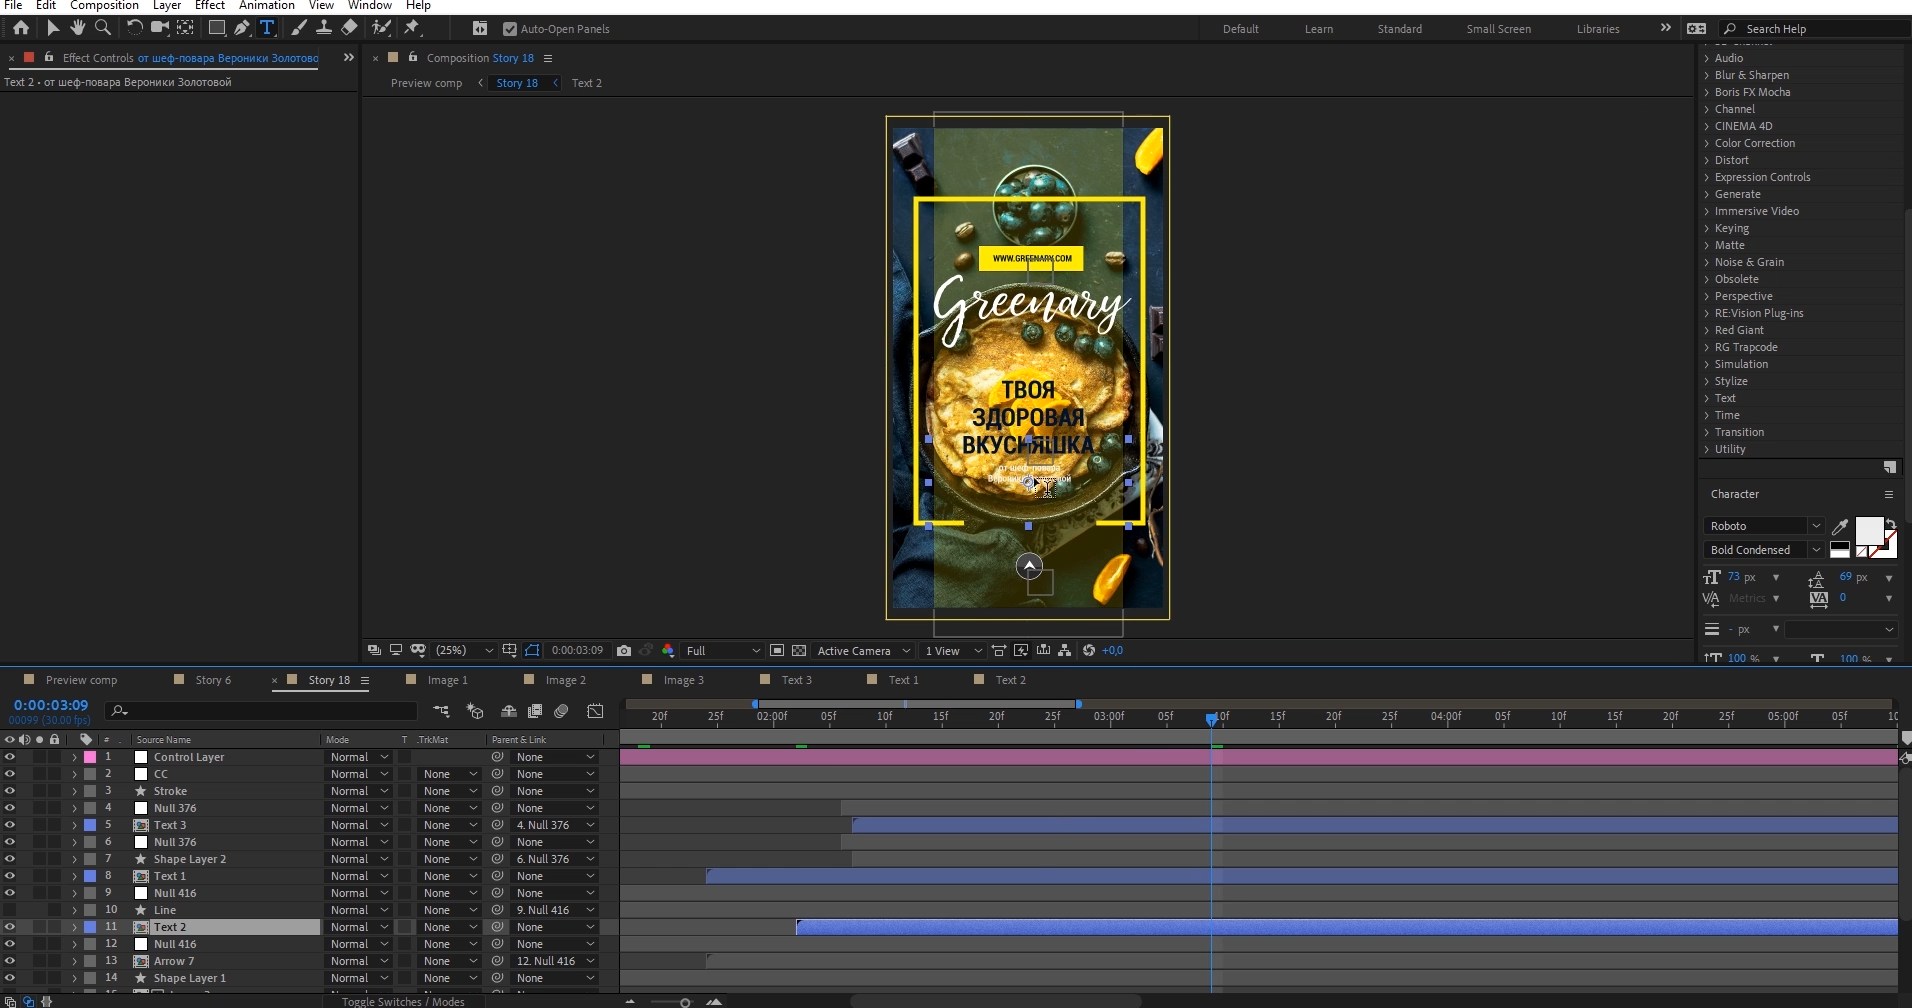Open the Show Channel color icon
The image size is (1912, 1008).
pyautogui.click(x=668, y=650)
